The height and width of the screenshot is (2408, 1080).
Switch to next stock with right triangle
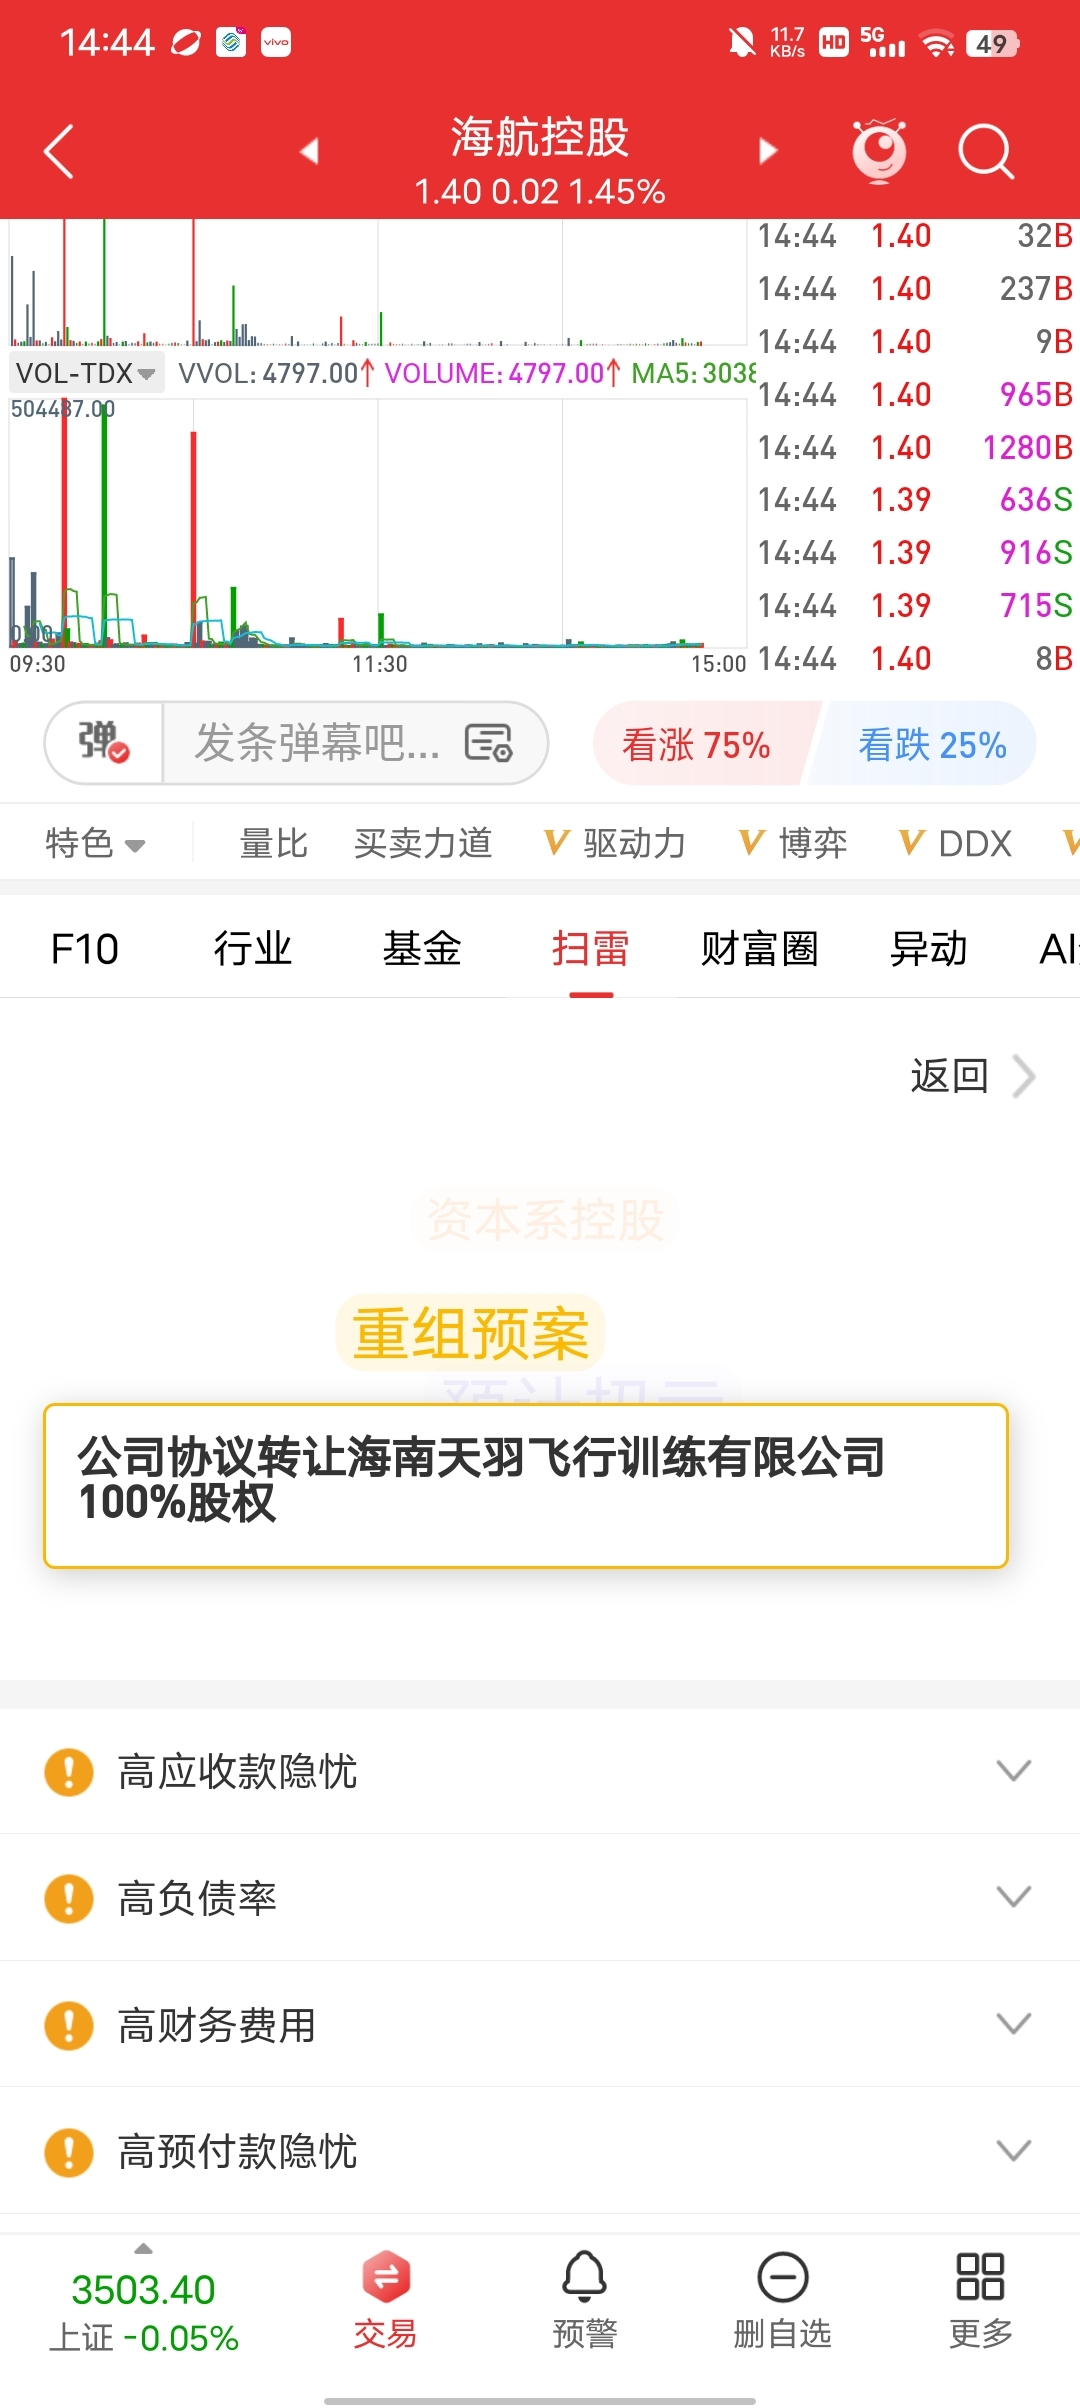click(768, 151)
